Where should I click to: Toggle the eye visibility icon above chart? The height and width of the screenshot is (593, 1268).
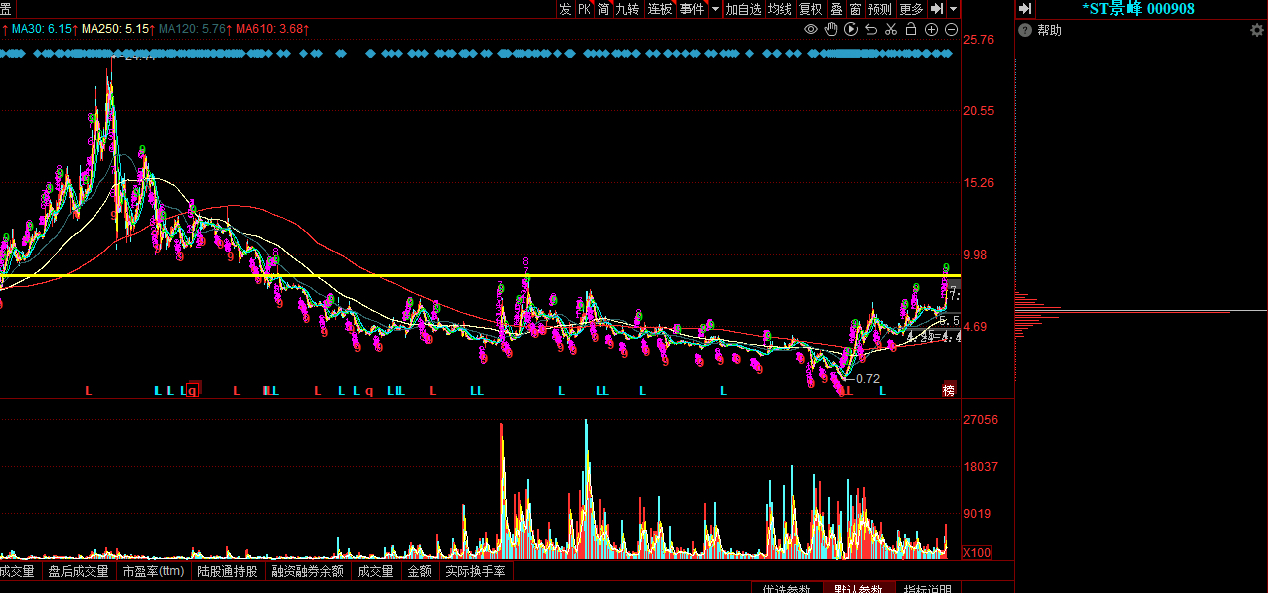[811, 29]
